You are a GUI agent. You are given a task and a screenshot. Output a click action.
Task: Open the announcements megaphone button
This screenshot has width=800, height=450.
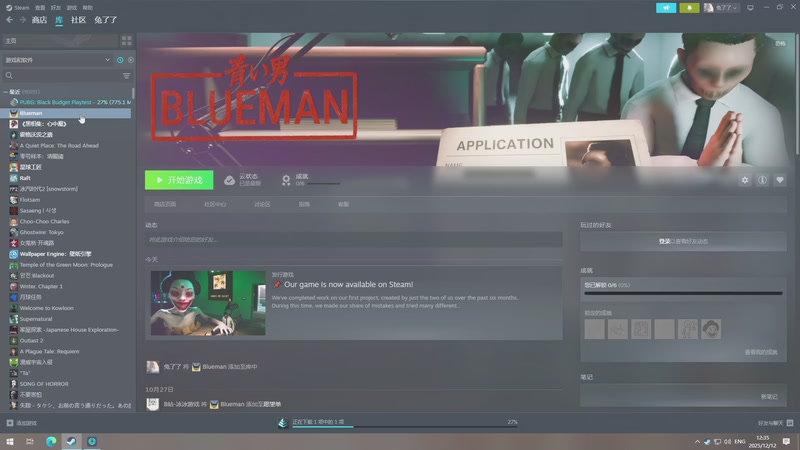[x=666, y=8]
